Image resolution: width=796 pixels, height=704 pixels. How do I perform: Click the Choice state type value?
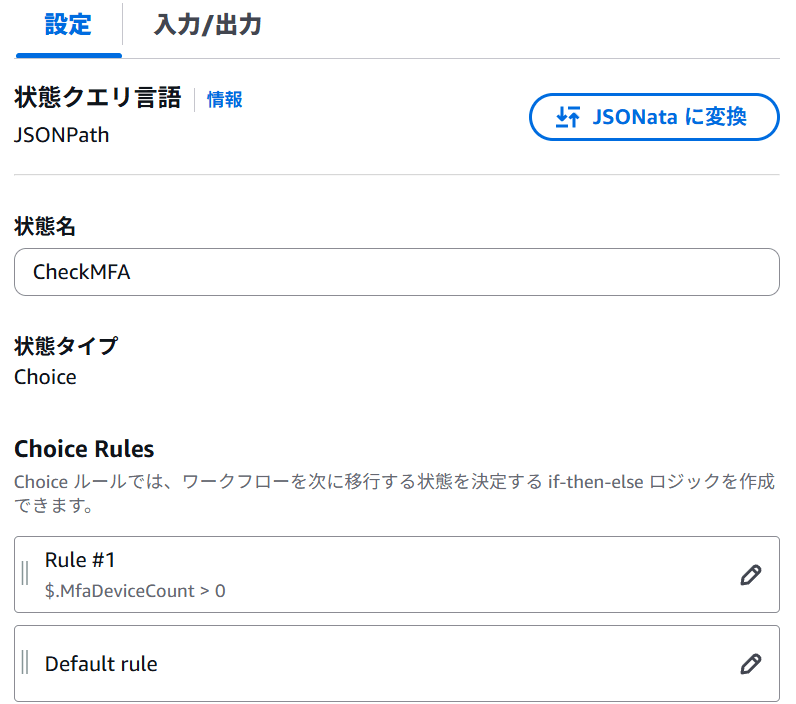[x=45, y=377]
